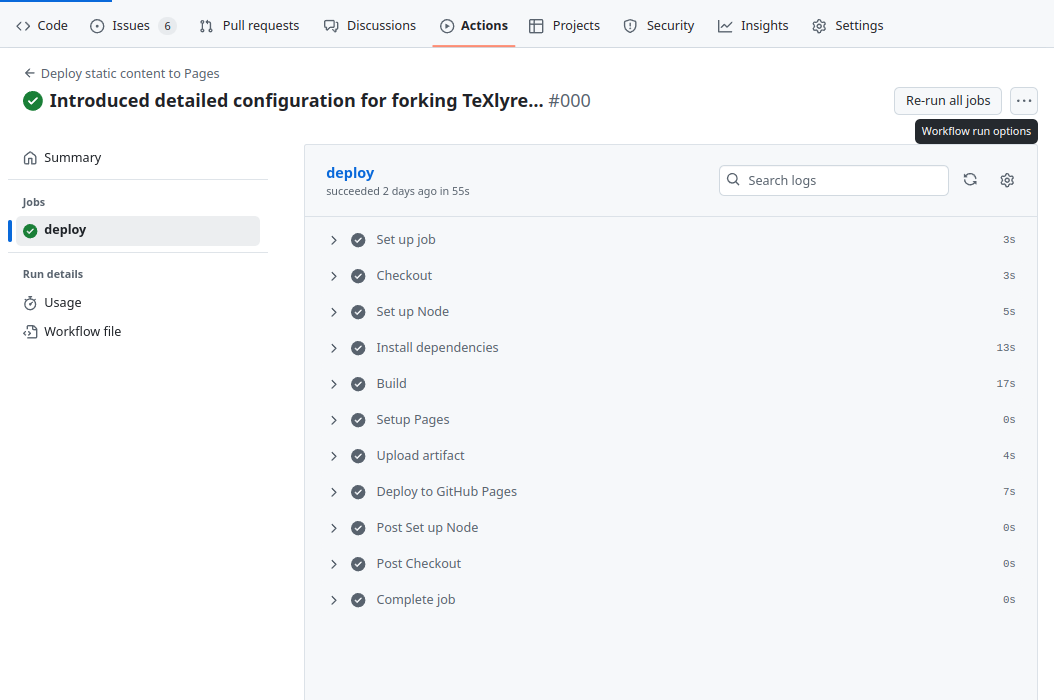Expand the Install dependencies step
Viewport: 1054px width, 700px height.
pos(334,348)
